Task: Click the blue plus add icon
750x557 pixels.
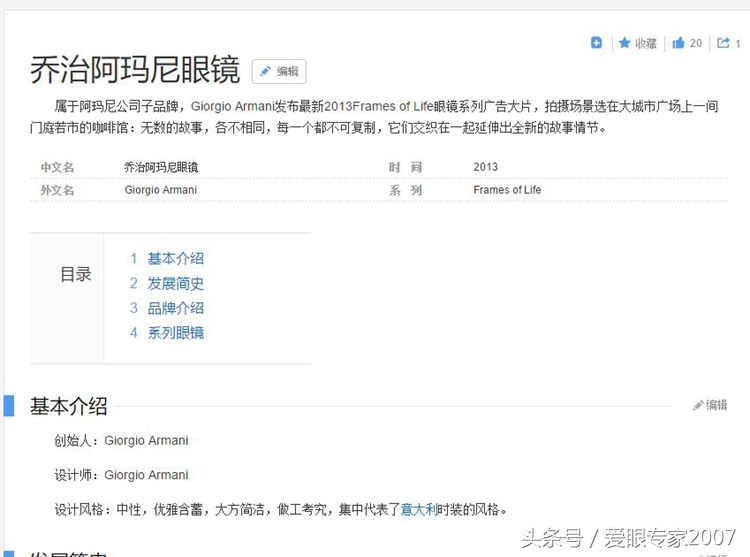Action: tap(596, 43)
